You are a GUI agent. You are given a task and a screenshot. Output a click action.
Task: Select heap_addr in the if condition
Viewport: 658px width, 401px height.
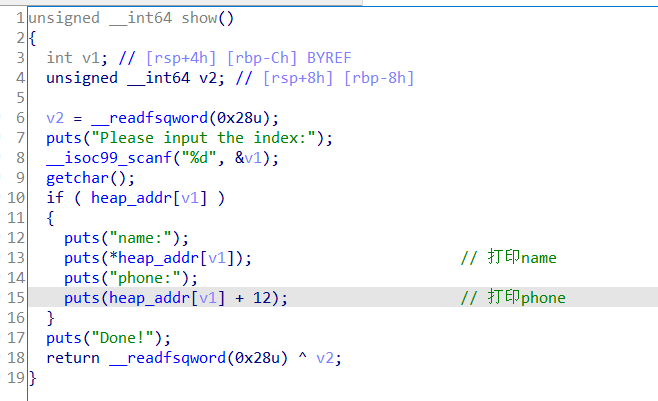131,198
